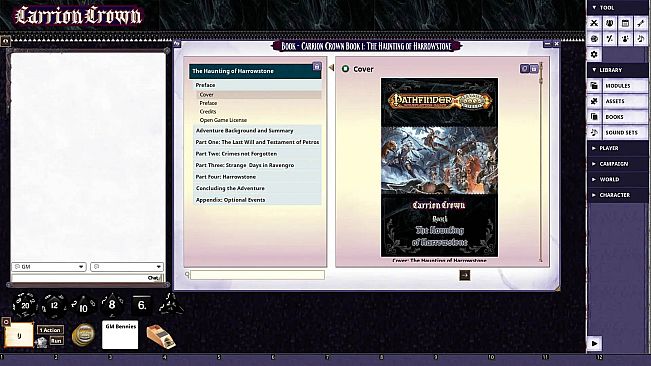Pick the d8 die
The height and width of the screenshot is (366, 651).
pyautogui.click(x=112, y=305)
